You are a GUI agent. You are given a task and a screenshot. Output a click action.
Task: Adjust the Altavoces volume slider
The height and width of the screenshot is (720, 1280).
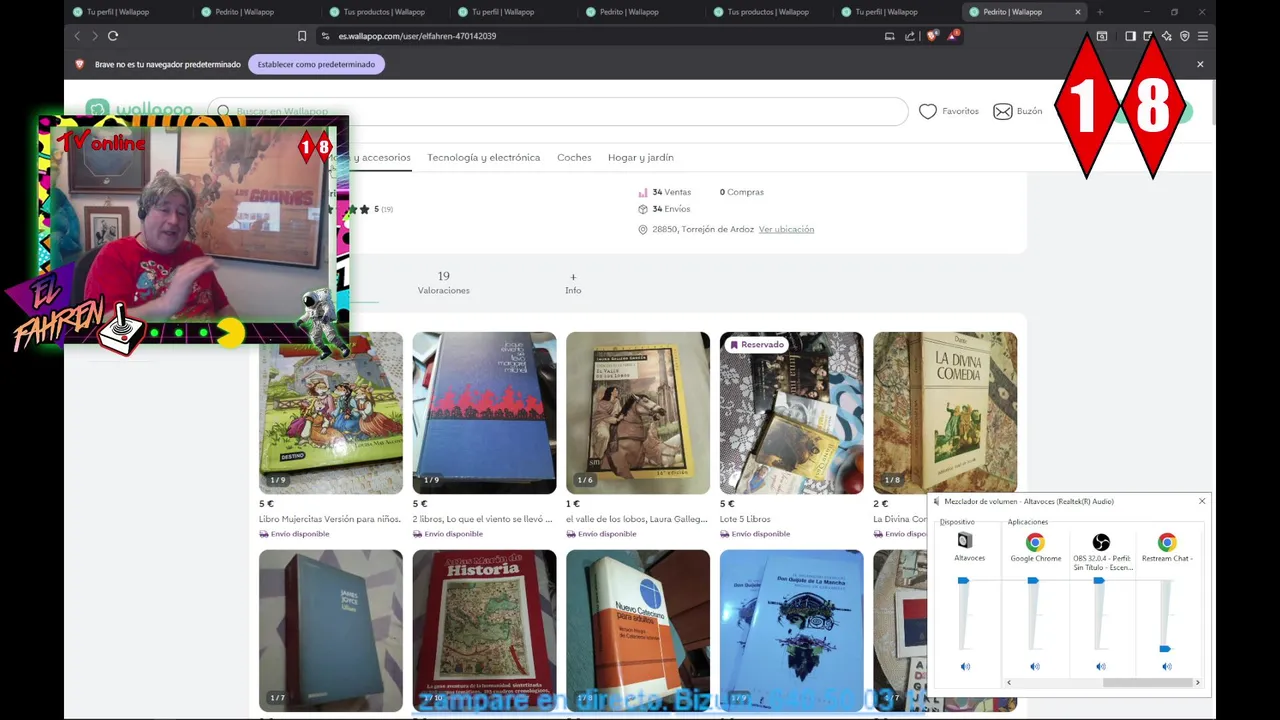[963, 580]
